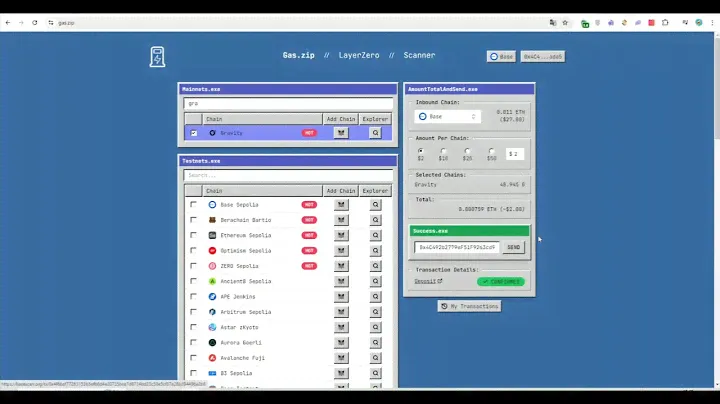Click Add Chain icon for Gravity
720x404 pixels.
(341, 133)
